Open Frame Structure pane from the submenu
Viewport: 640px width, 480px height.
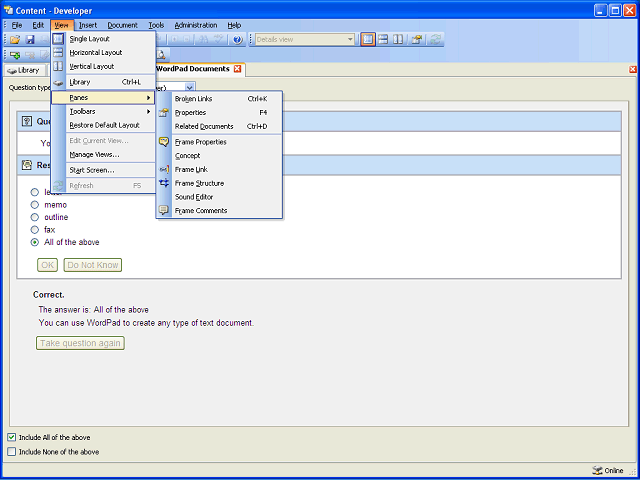click(219, 183)
